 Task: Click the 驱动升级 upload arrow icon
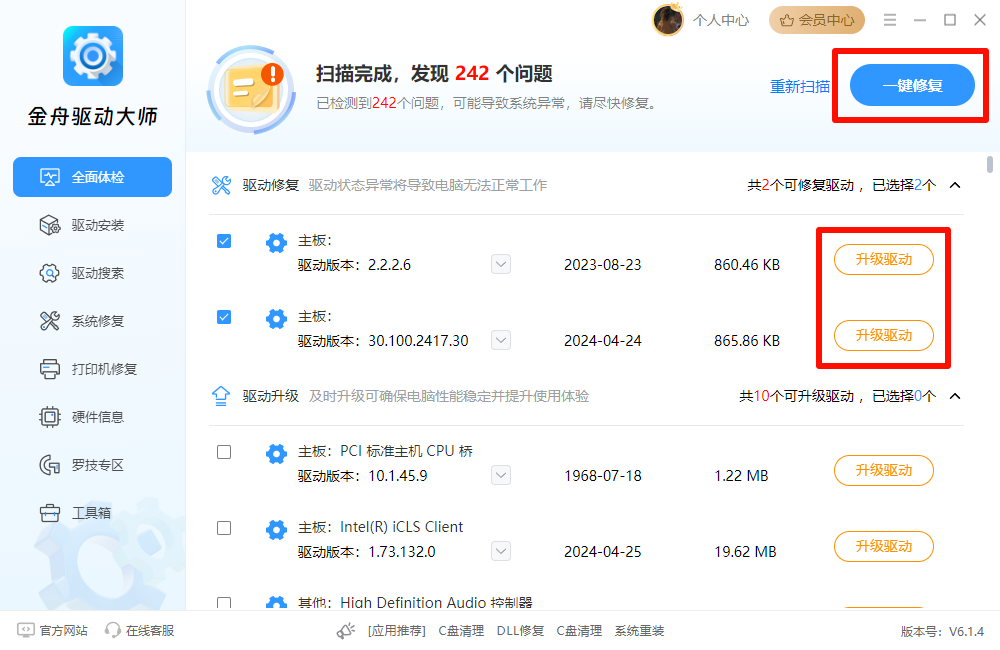(221, 396)
